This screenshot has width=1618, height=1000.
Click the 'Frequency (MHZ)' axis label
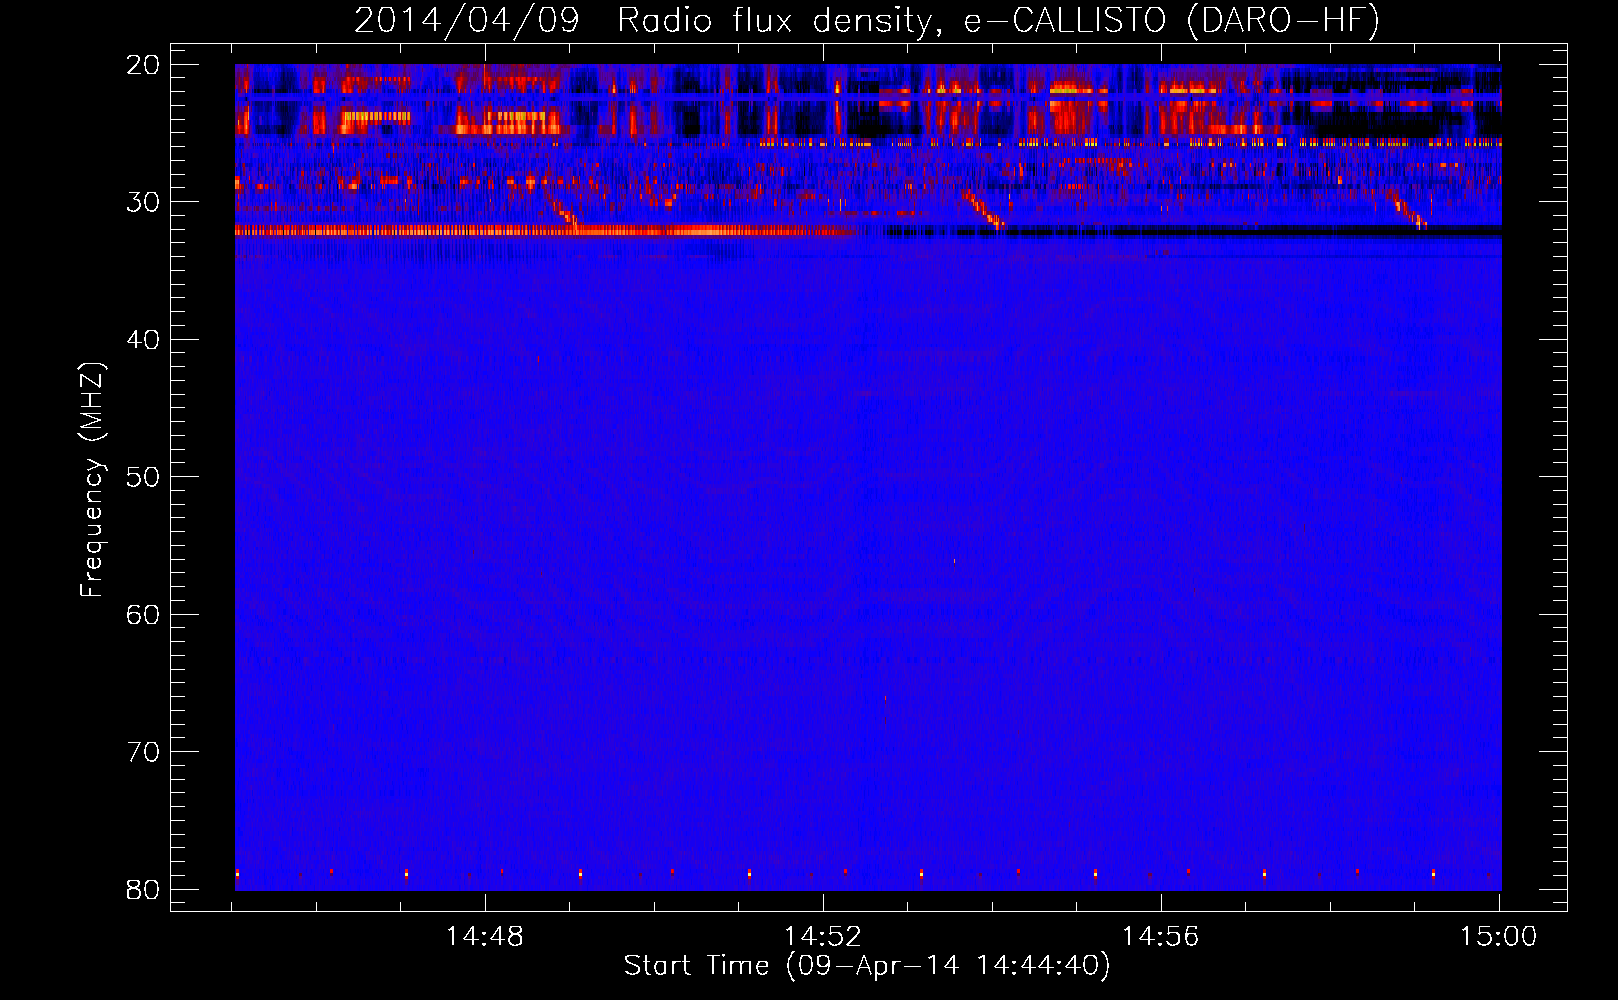92,480
